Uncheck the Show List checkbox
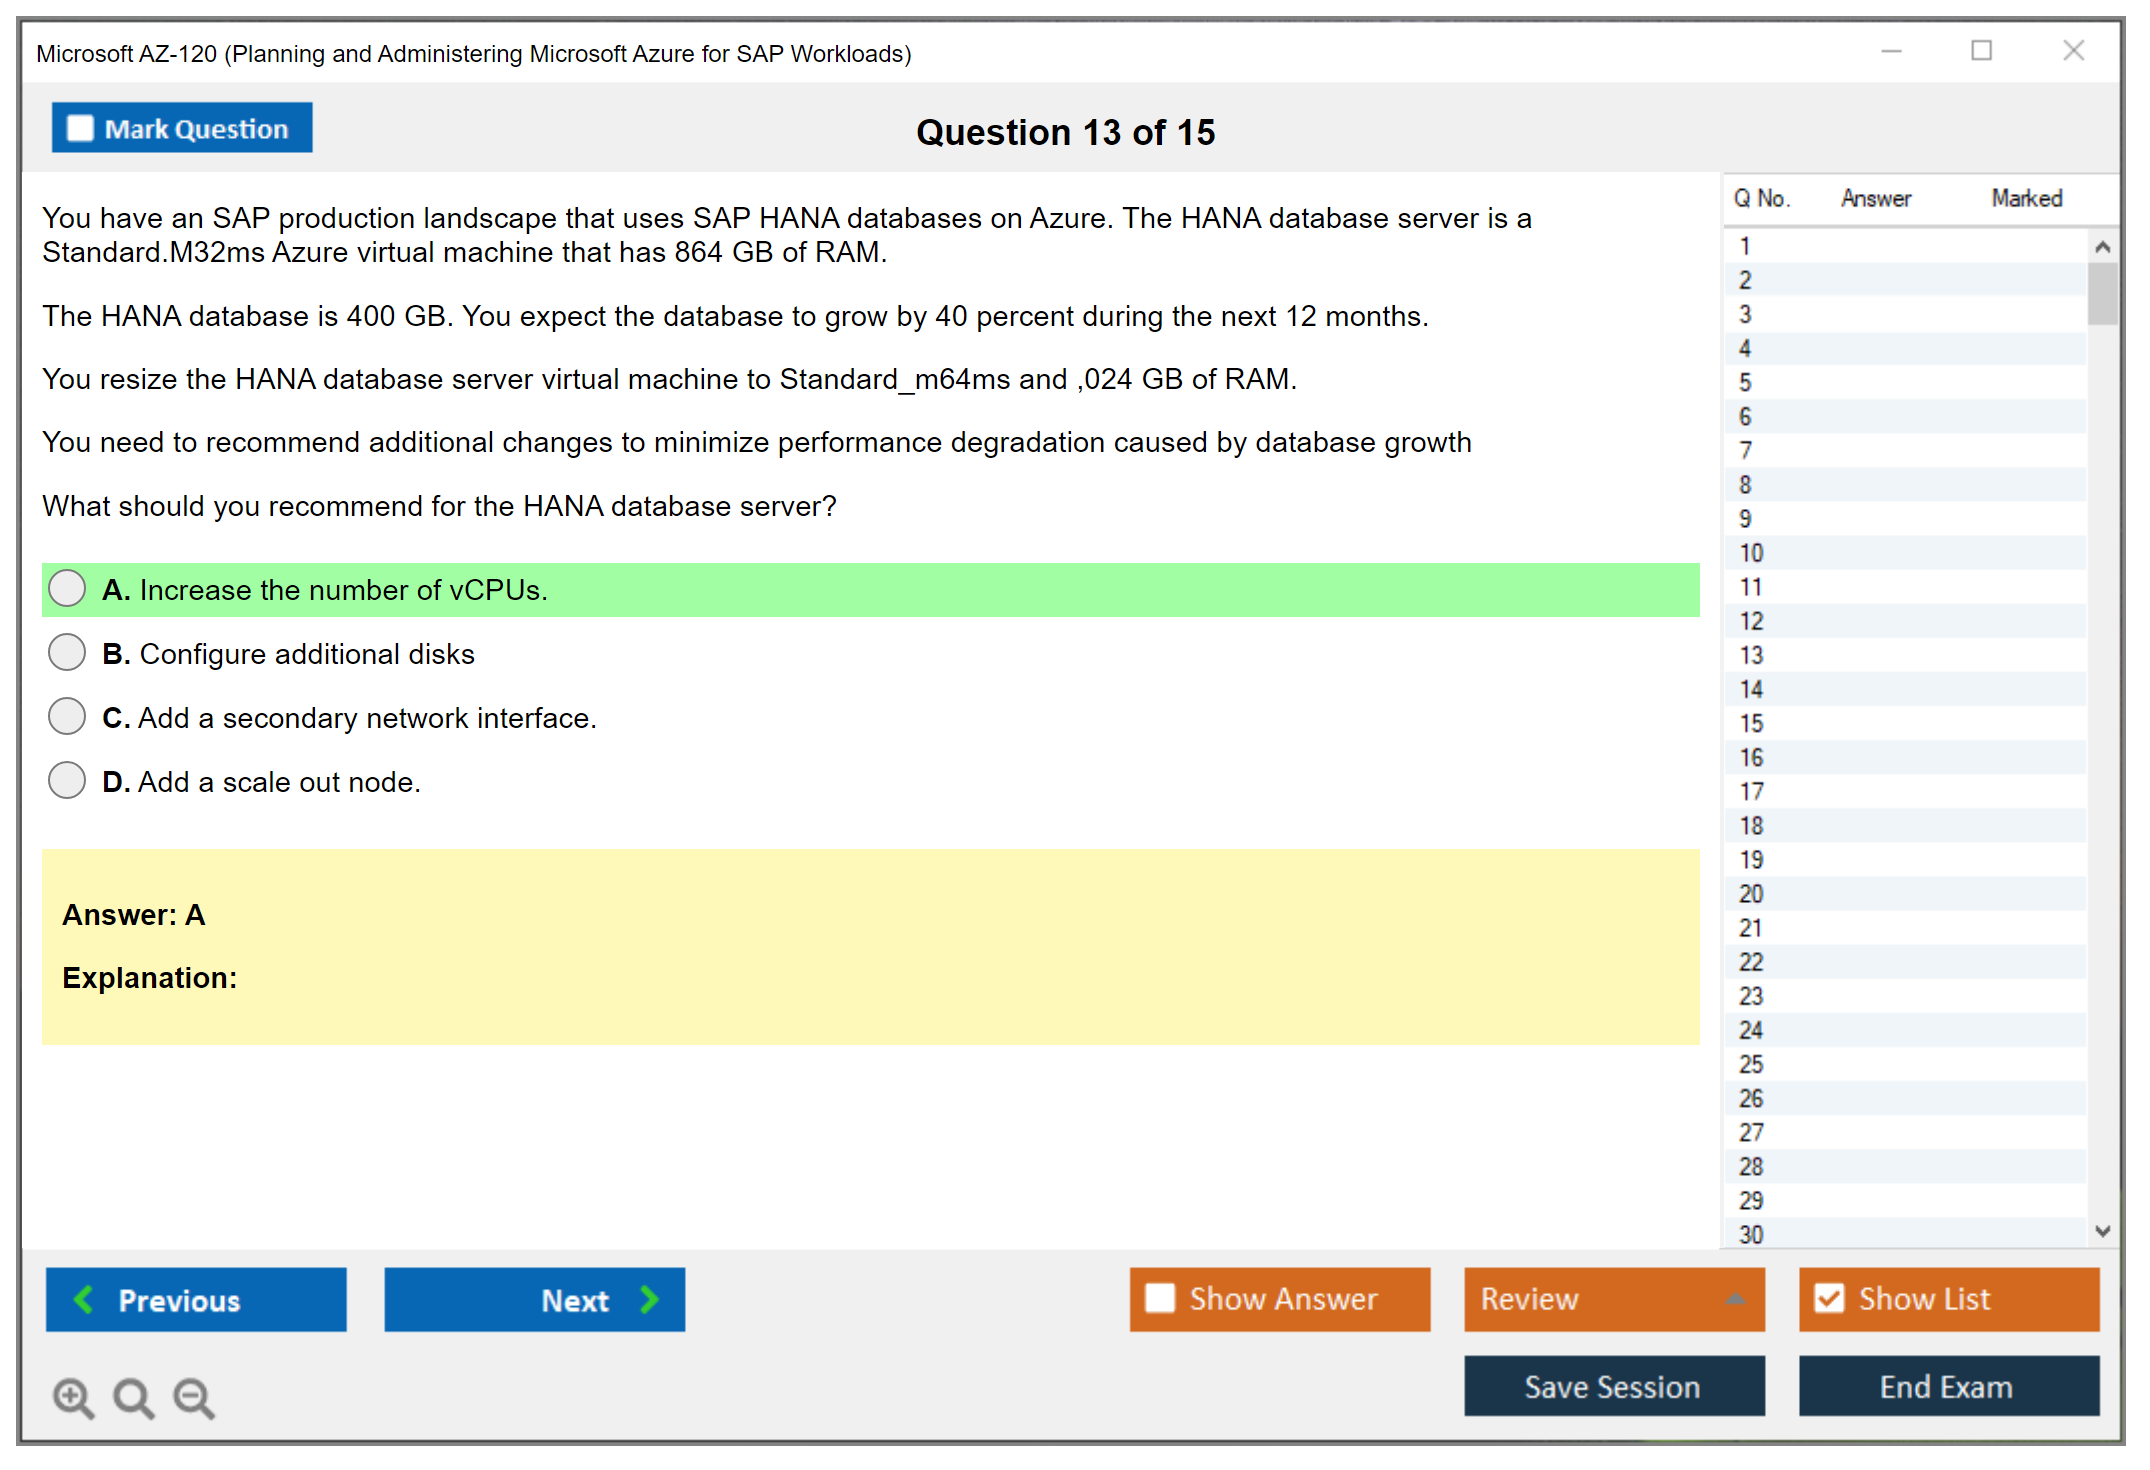The height and width of the screenshot is (1470, 2150). pos(1829,1298)
